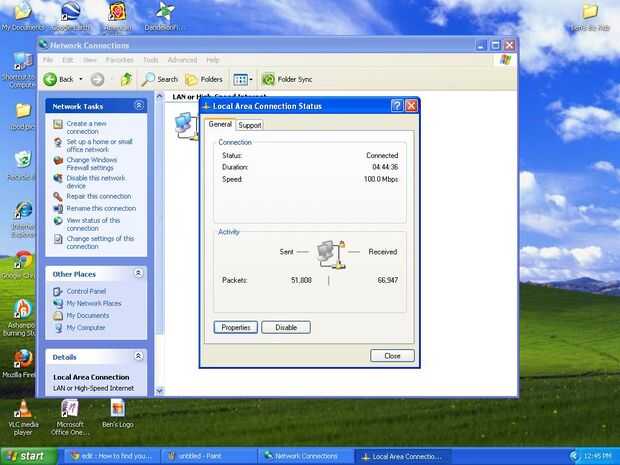Close the Local Area Connection Status dialog

point(392,355)
